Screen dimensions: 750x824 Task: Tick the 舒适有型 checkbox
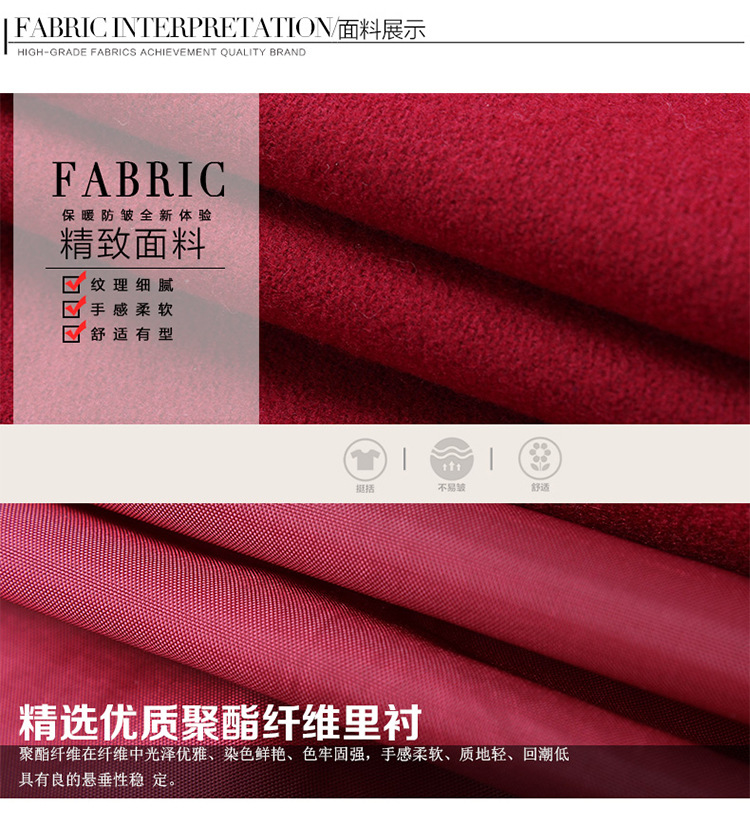click(x=72, y=333)
